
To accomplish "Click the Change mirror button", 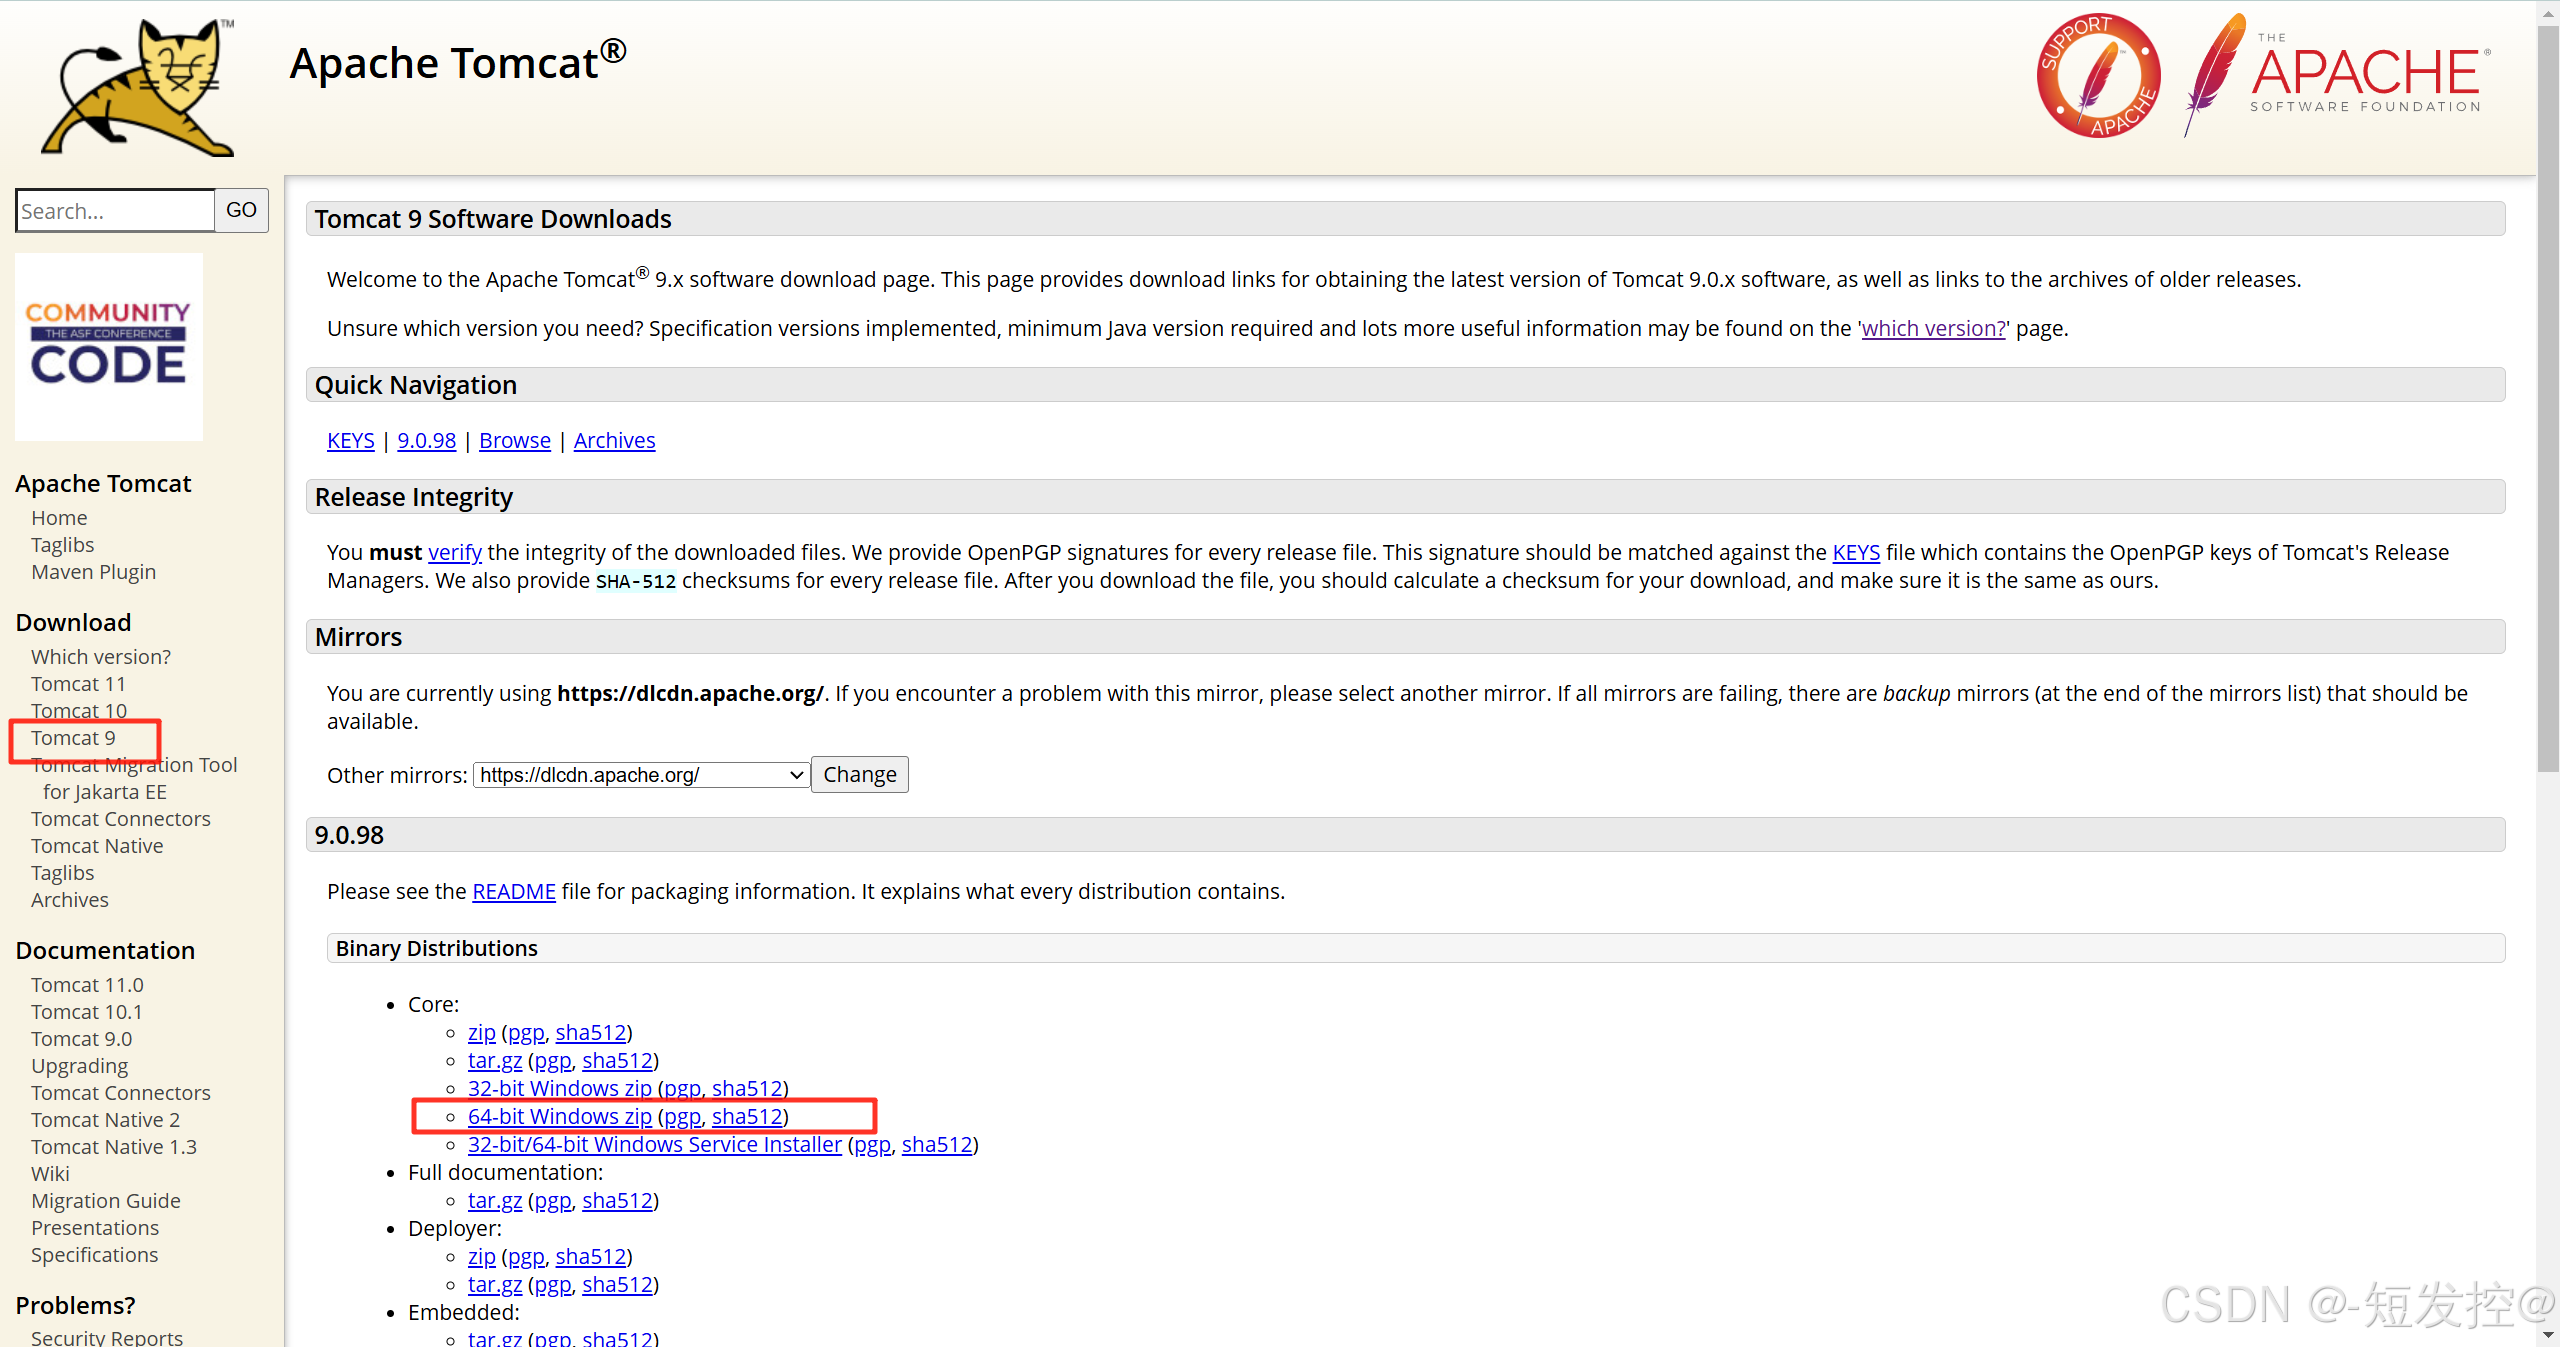I will [858, 774].
